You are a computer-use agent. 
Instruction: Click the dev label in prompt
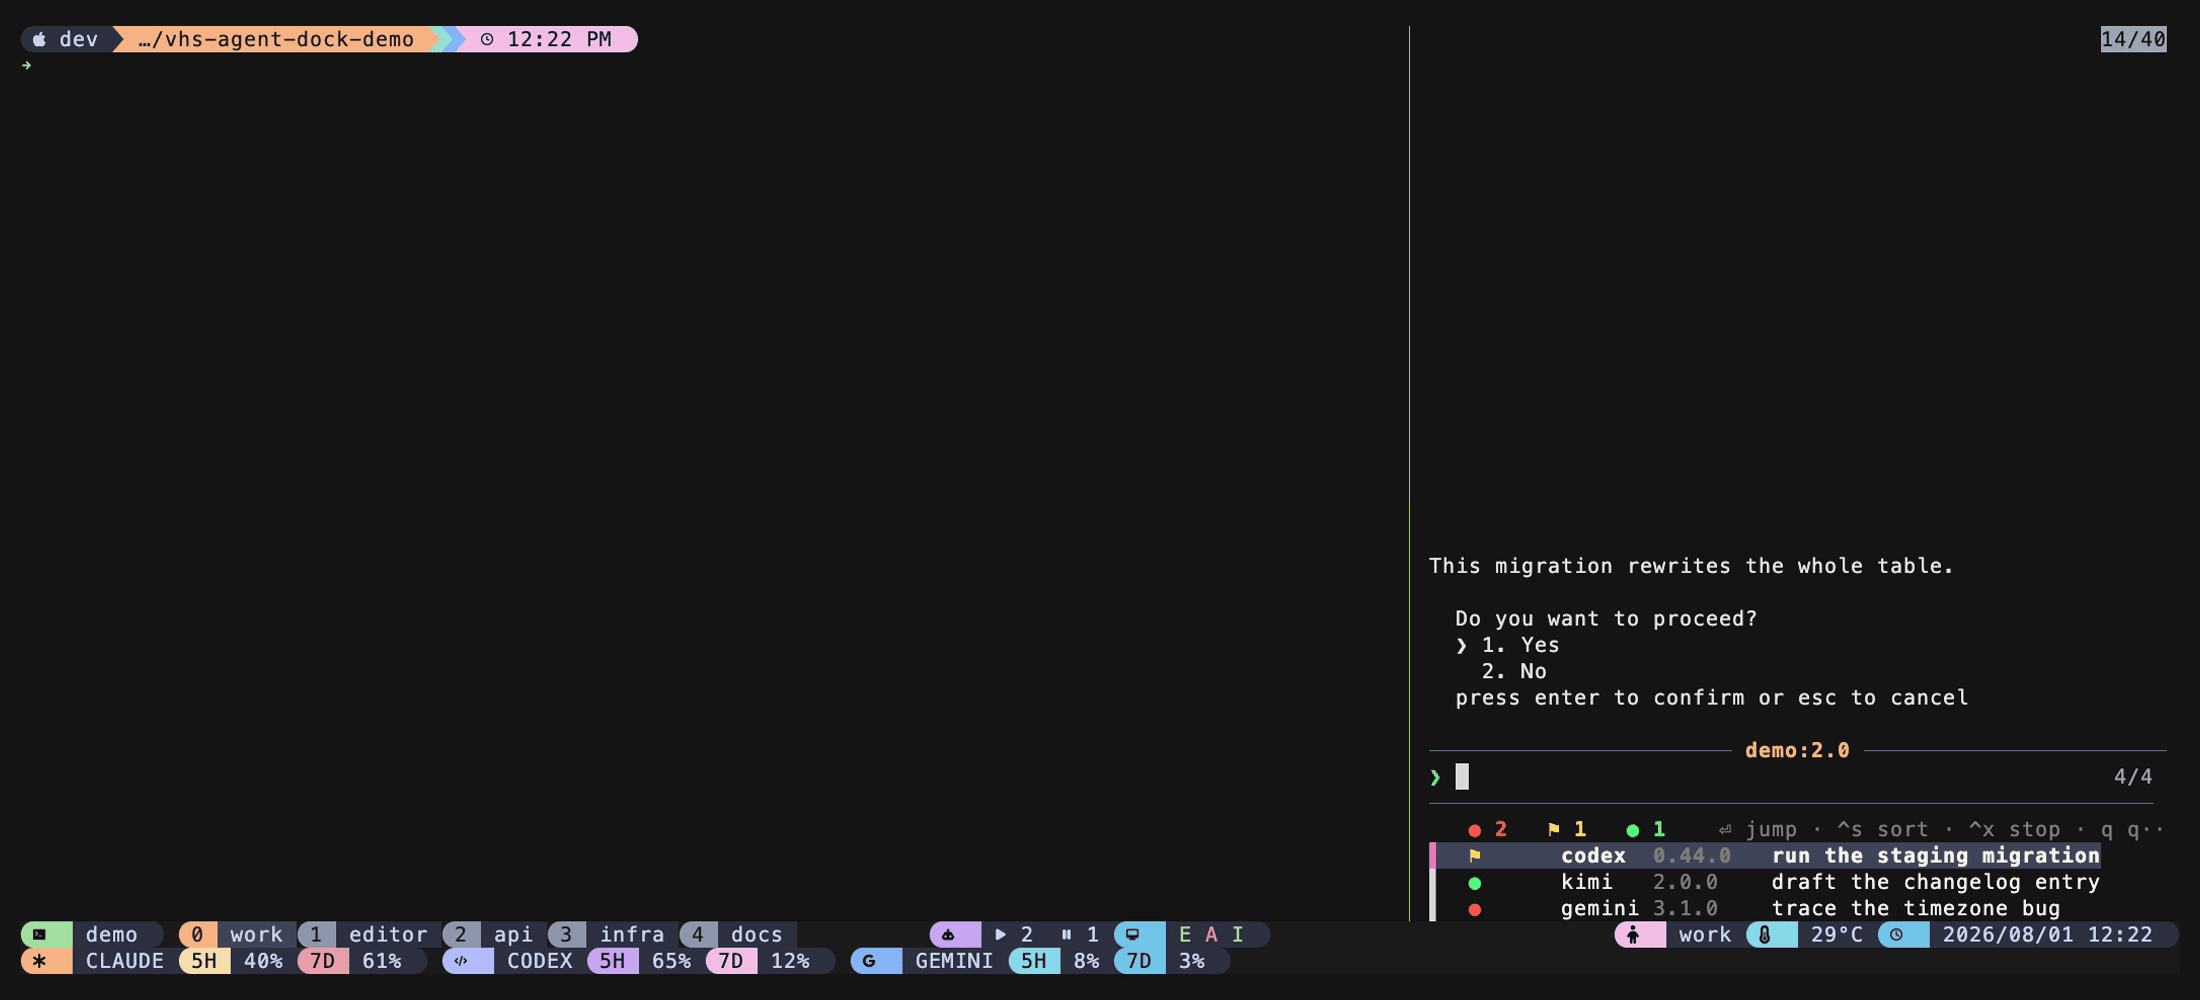pos(78,39)
